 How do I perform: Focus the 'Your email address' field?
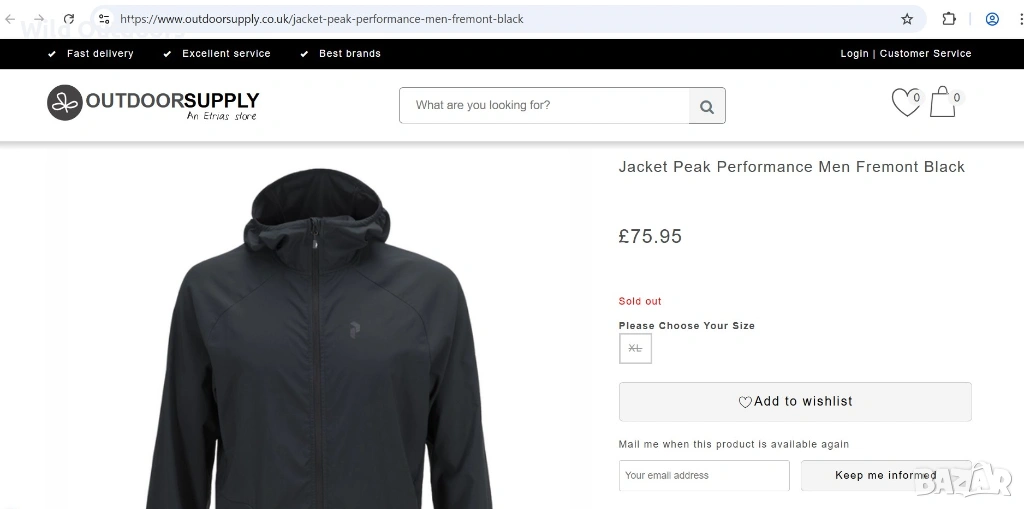tap(704, 476)
